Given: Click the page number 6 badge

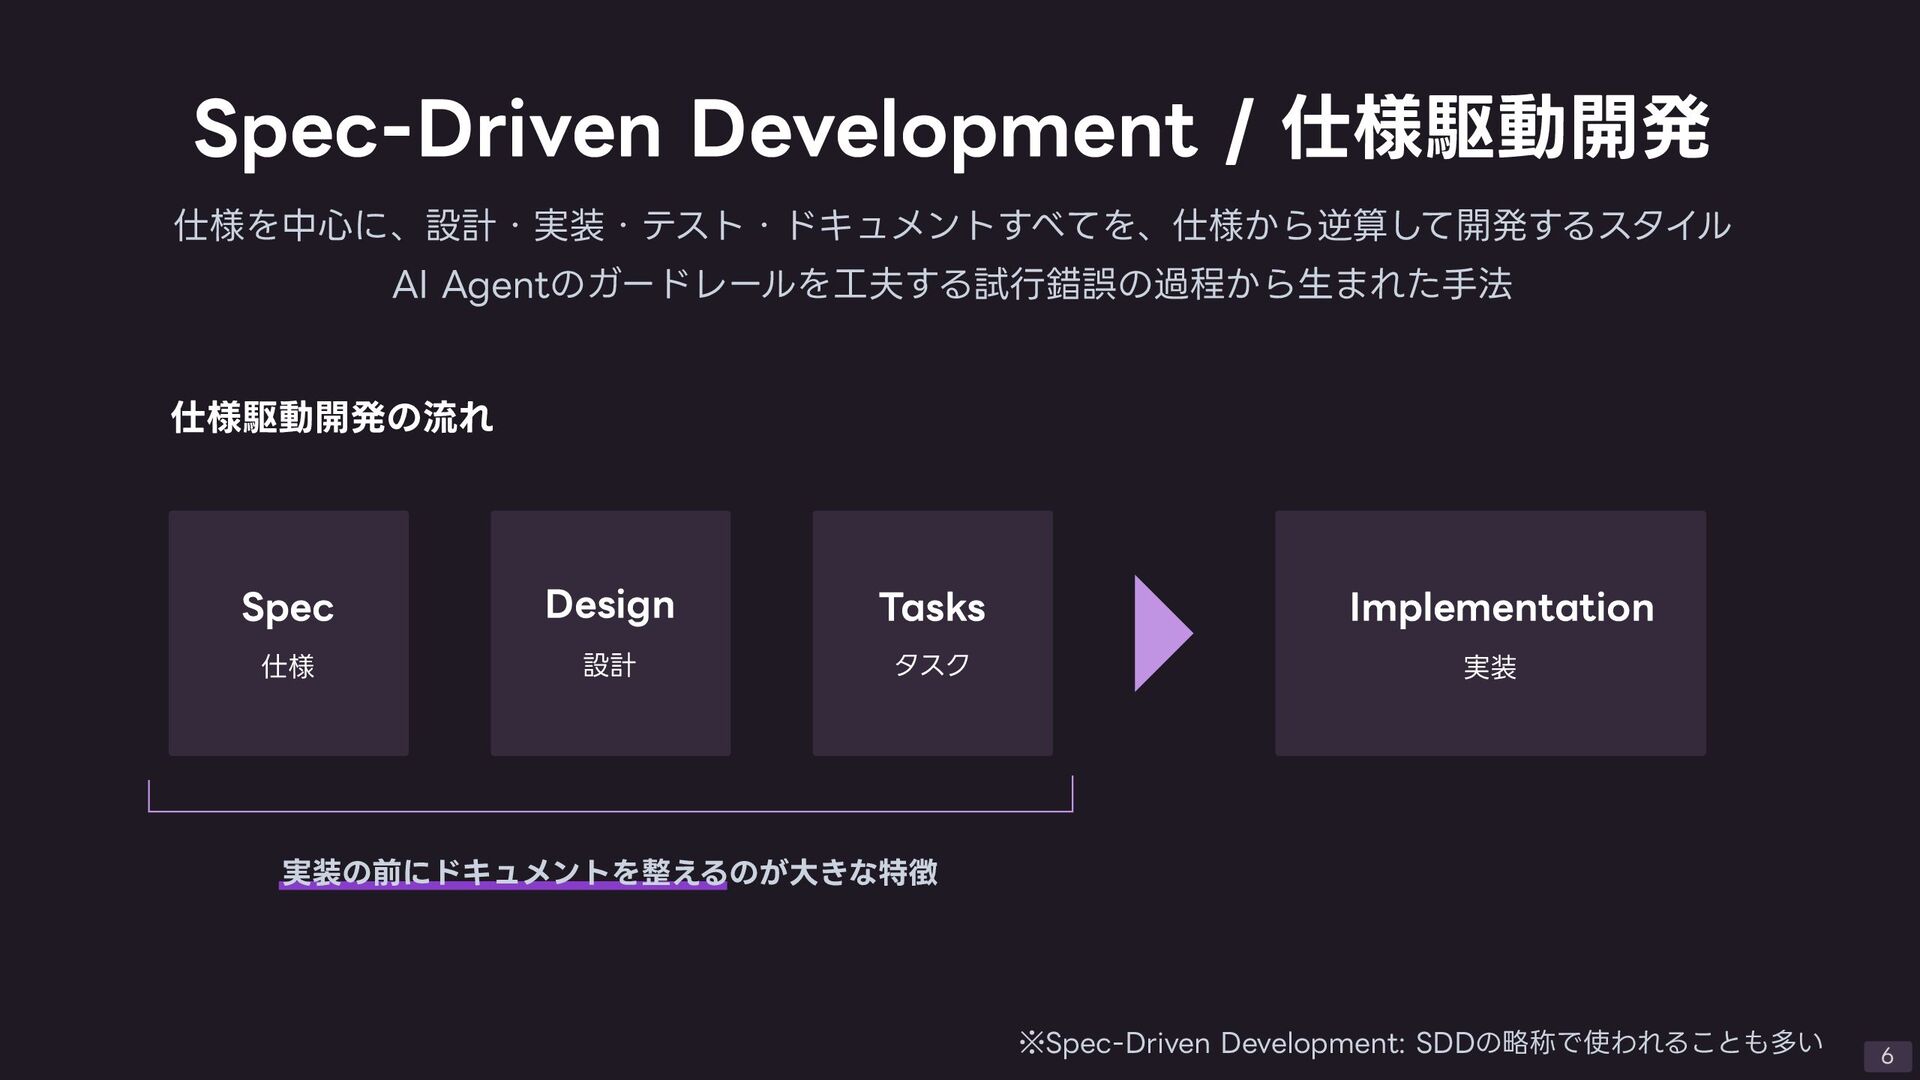Looking at the screenshot, I should (x=1887, y=1055).
